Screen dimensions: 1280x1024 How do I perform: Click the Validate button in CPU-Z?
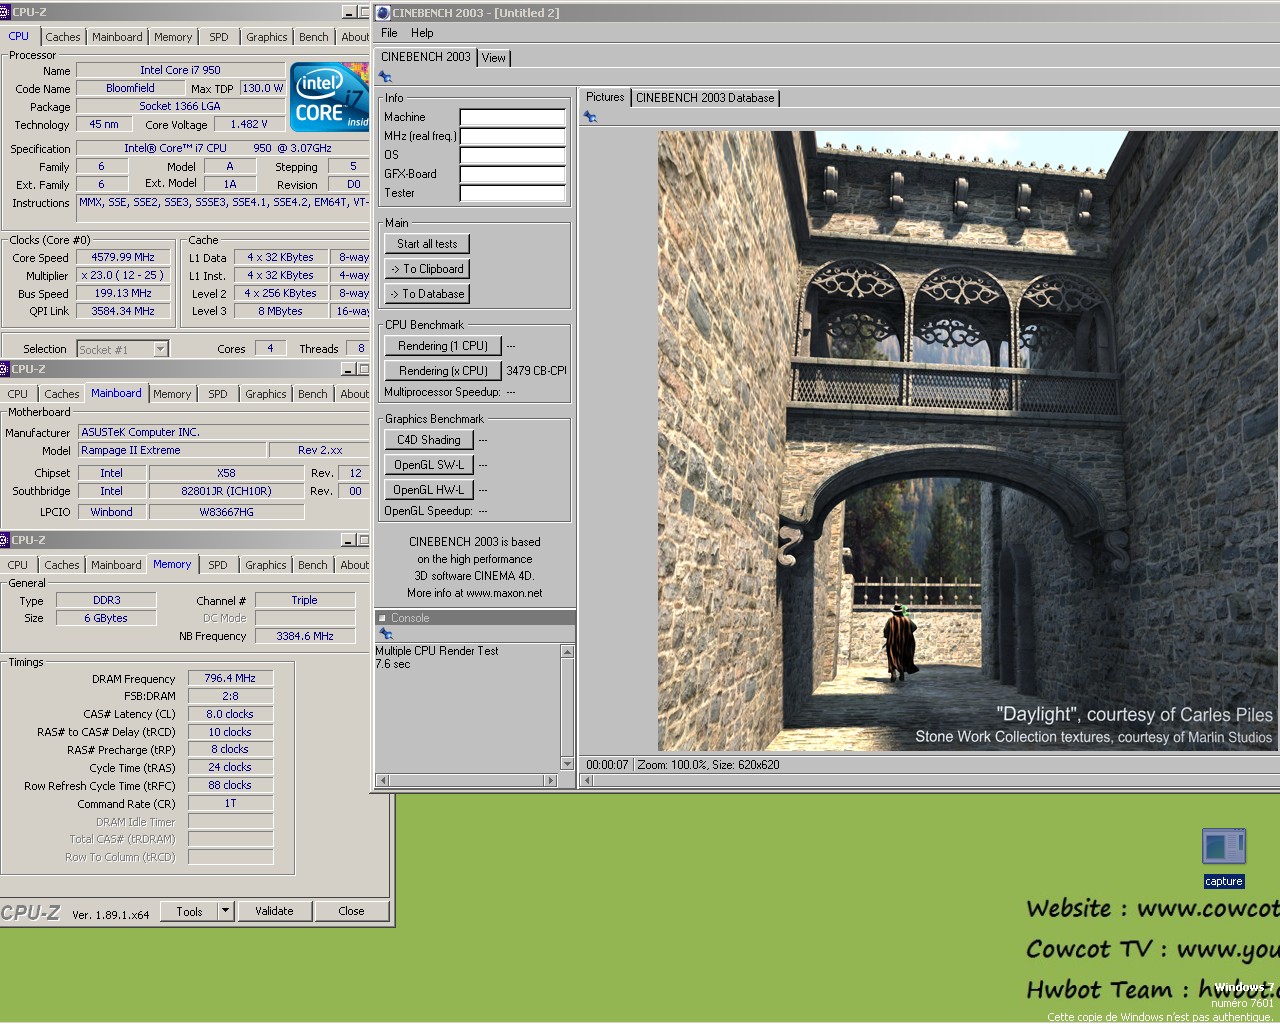point(274,911)
